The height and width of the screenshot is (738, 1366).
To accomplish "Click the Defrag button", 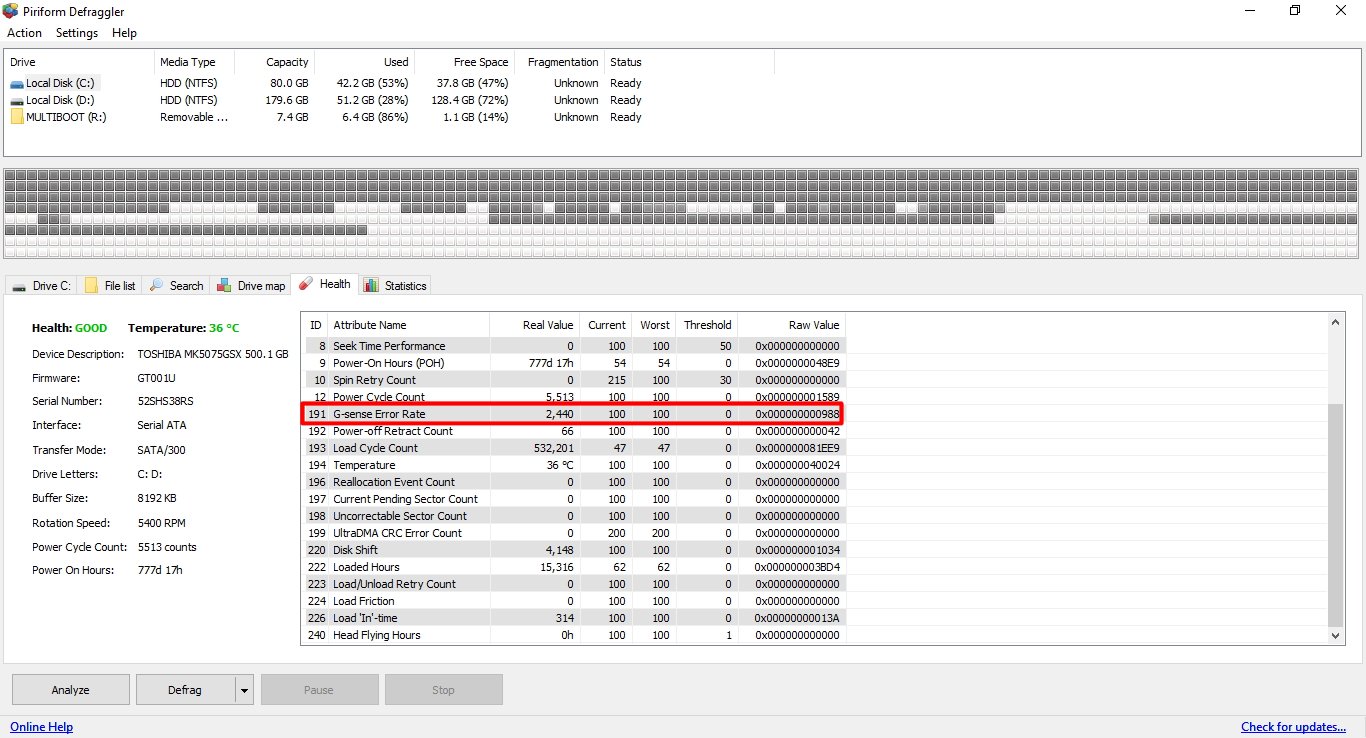I will pos(185,690).
